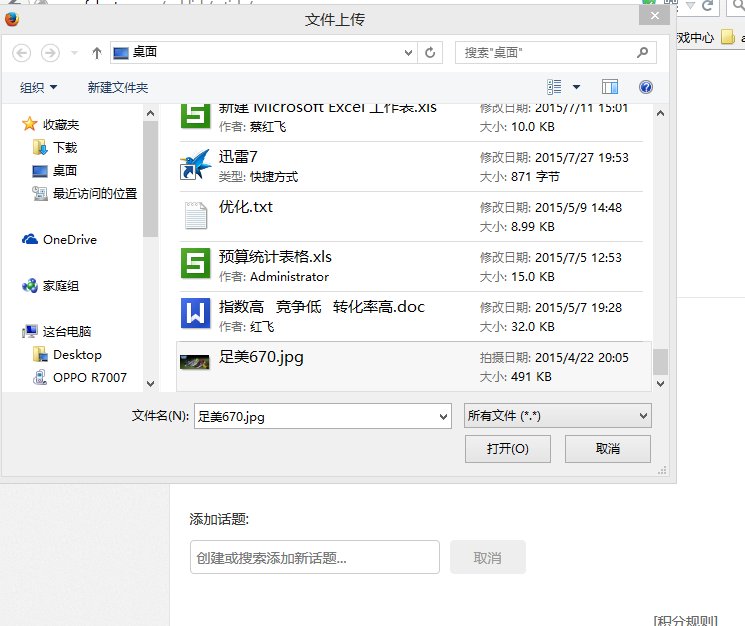Open recent locations dropdown beside forward arrow
This screenshot has height=626, width=745.
[x=75, y=53]
